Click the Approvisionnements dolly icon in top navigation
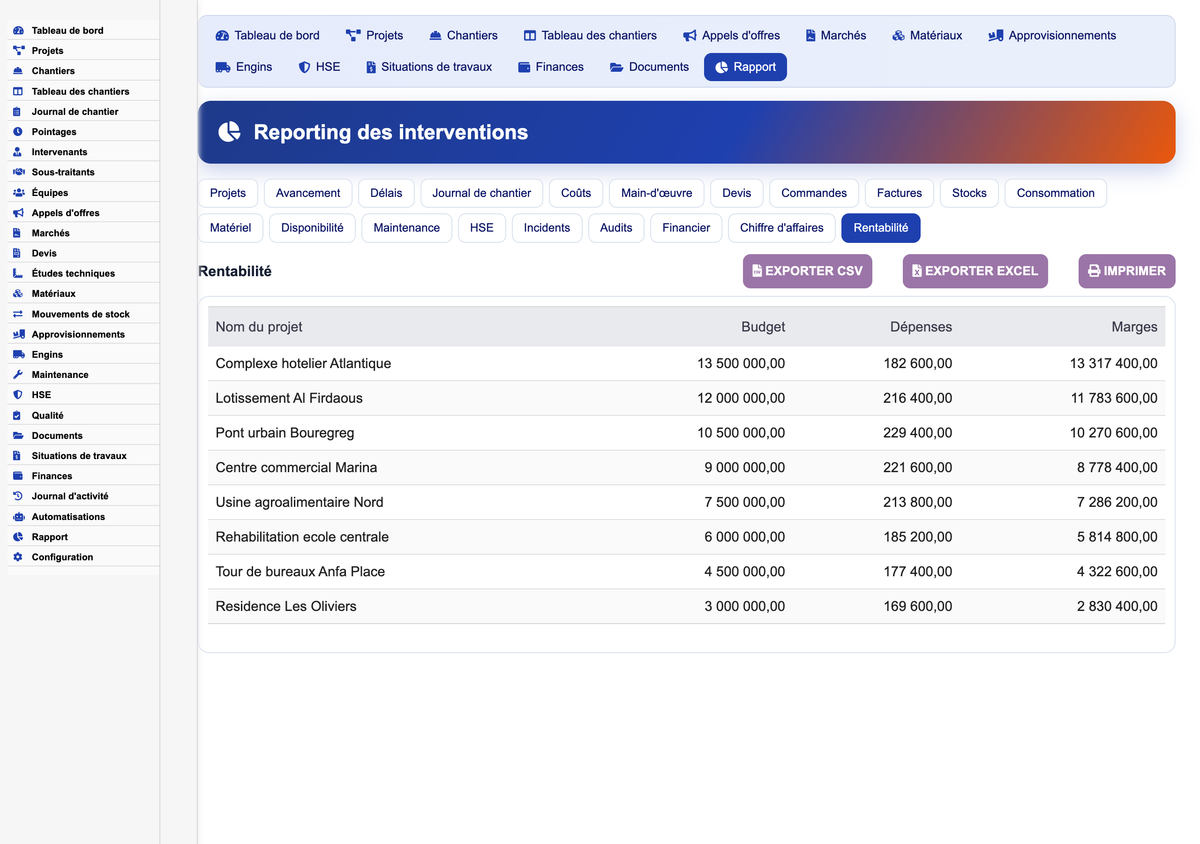Screen dimensions: 1200x844 [x=995, y=35]
